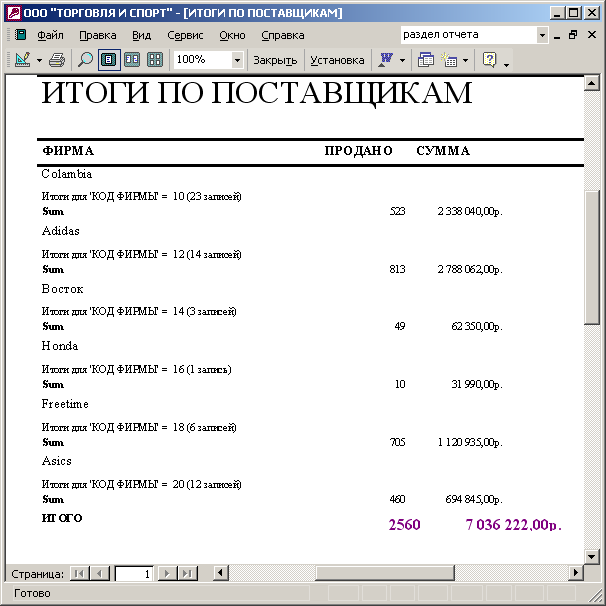
Task: Click the Database Window icon
Action: (426, 60)
